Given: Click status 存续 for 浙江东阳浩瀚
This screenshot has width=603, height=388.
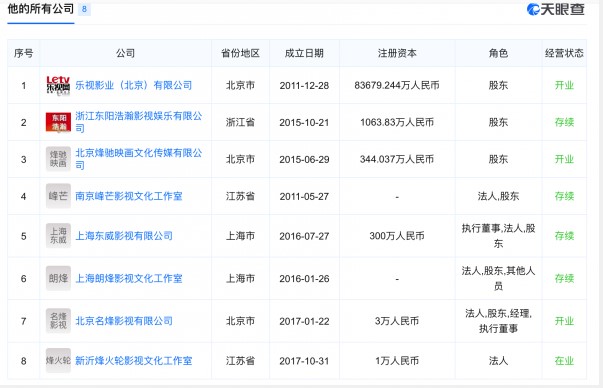Looking at the screenshot, I should point(564,122).
